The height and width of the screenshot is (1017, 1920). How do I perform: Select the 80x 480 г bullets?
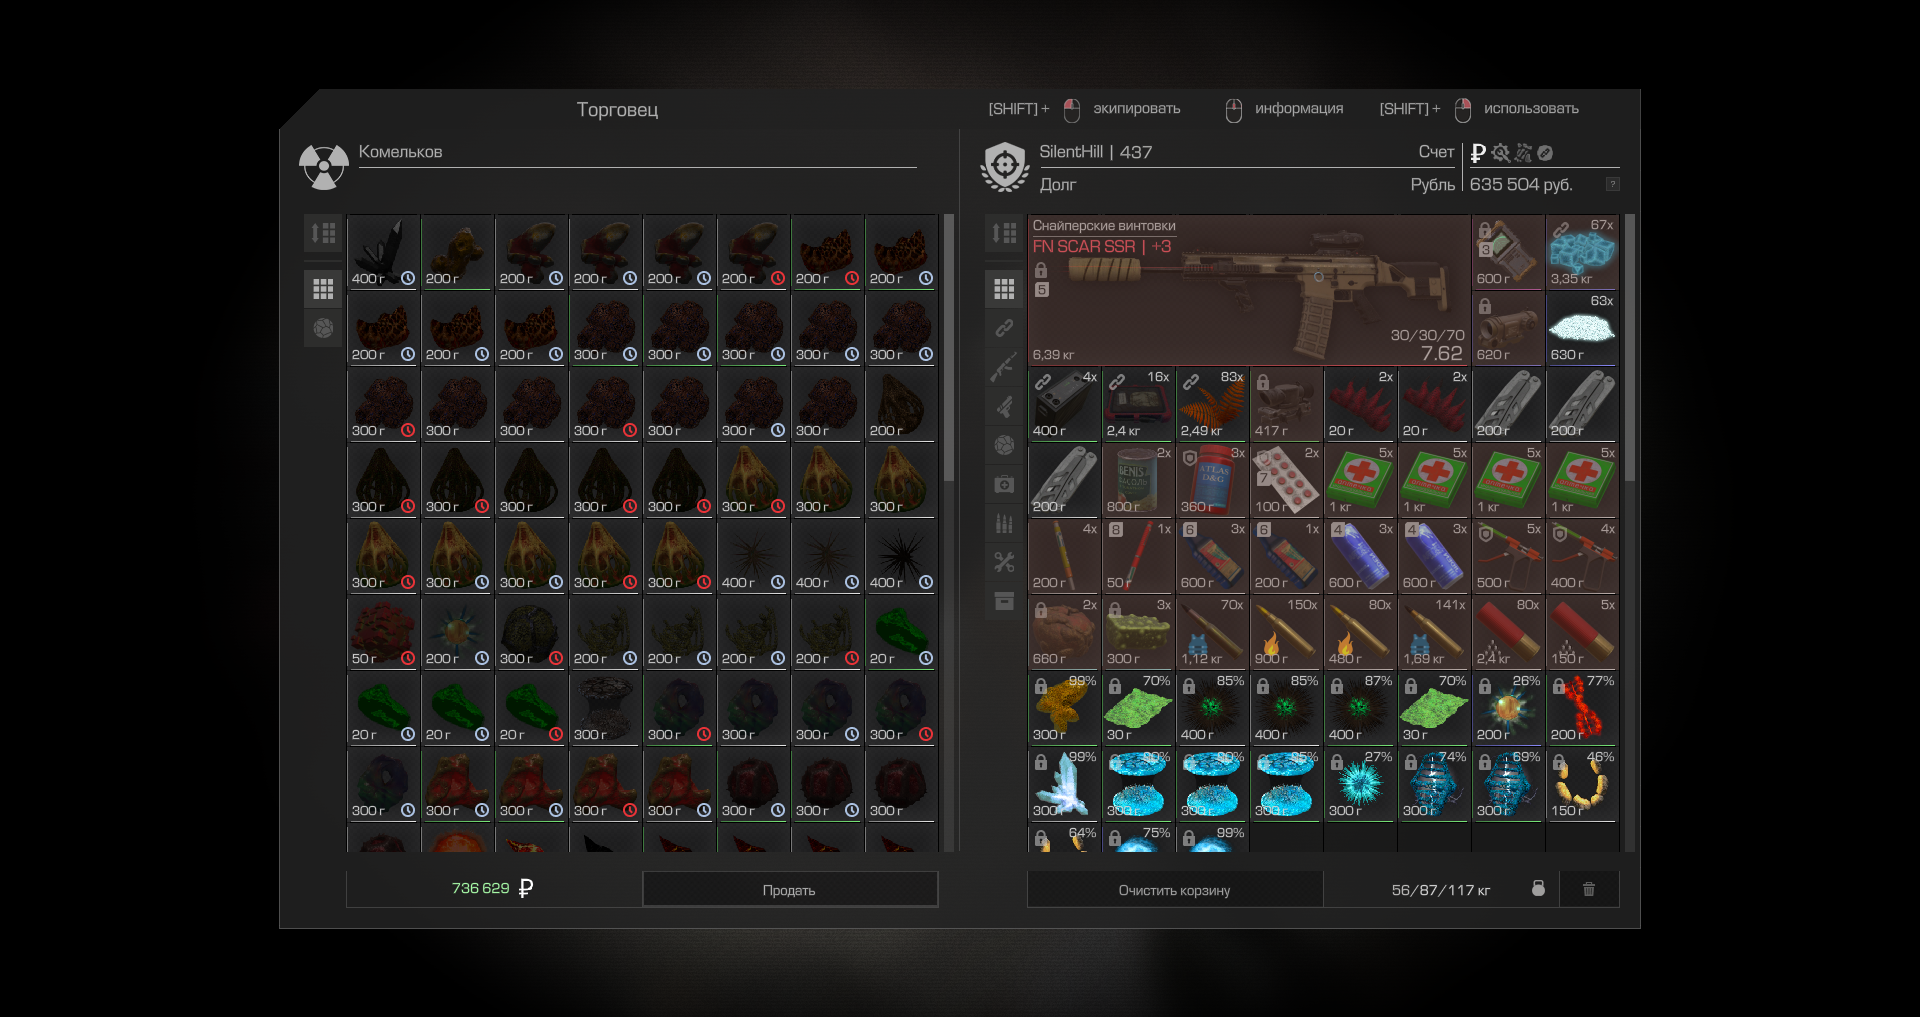(1360, 632)
